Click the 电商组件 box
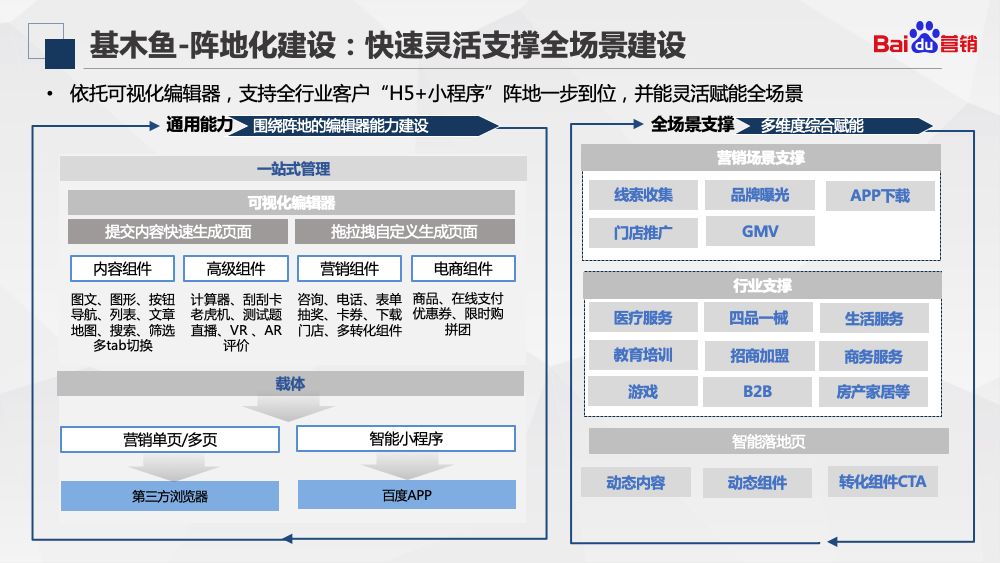Image resolution: width=1000 pixels, height=563 pixels. (x=463, y=269)
